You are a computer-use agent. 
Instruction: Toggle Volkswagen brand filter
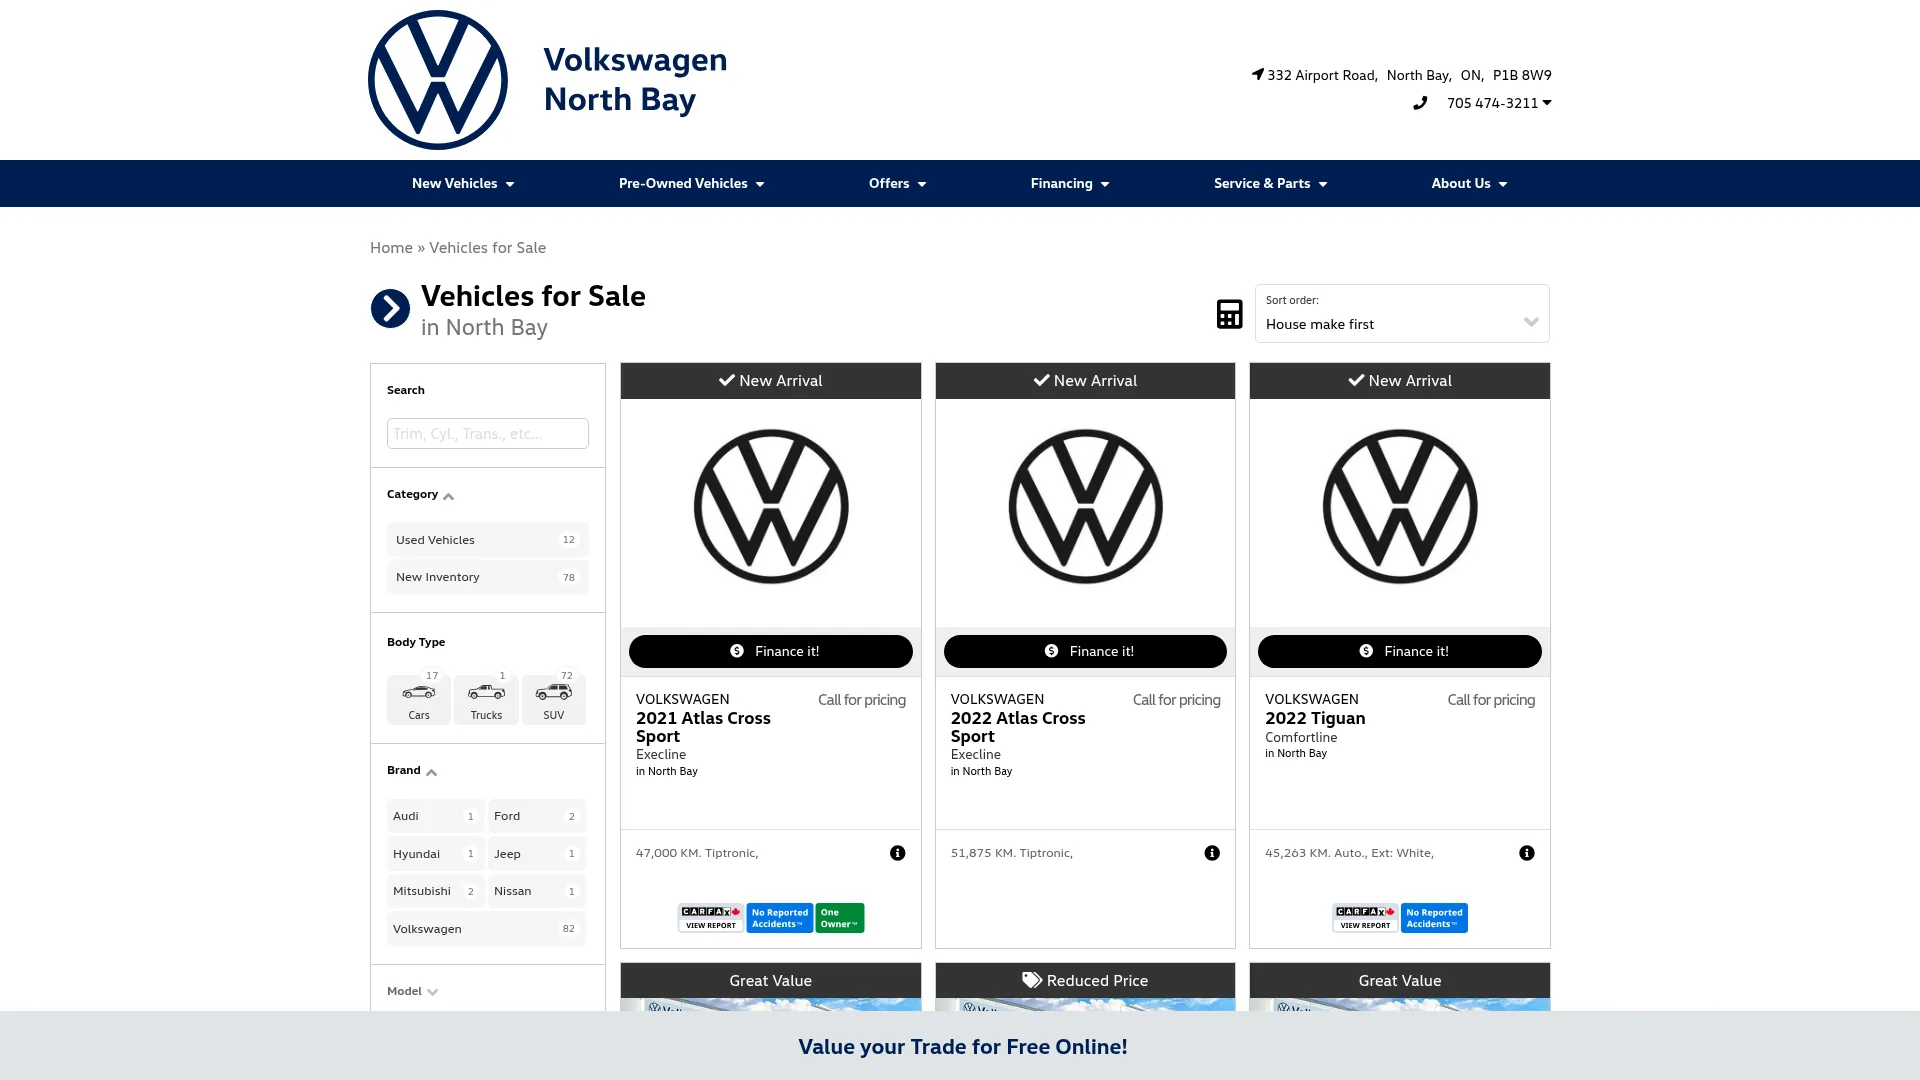tap(486, 929)
